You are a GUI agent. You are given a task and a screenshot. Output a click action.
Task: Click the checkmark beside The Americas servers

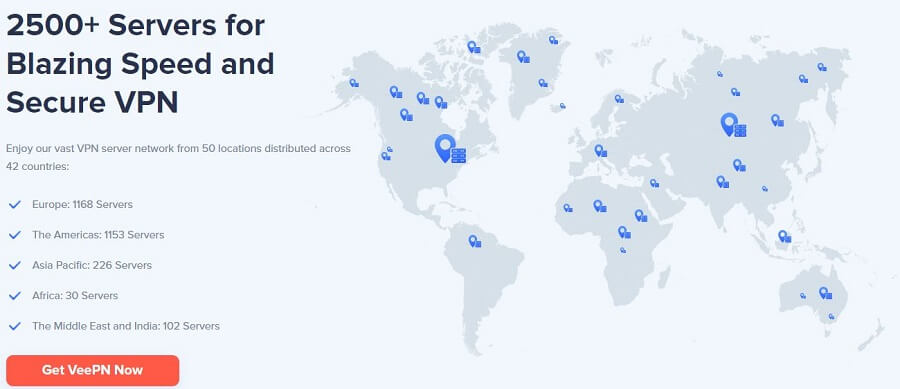(x=15, y=235)
